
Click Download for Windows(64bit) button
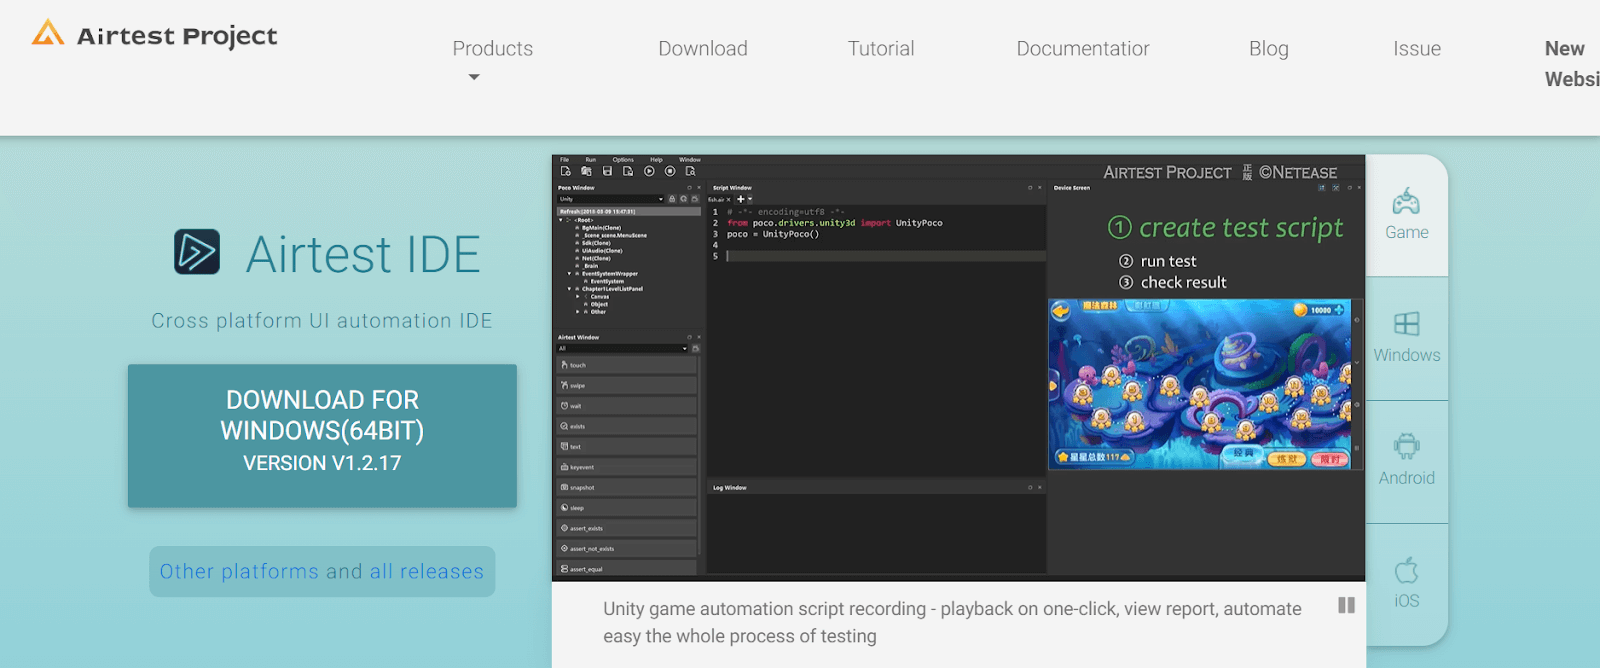click(x=322, y=435)
